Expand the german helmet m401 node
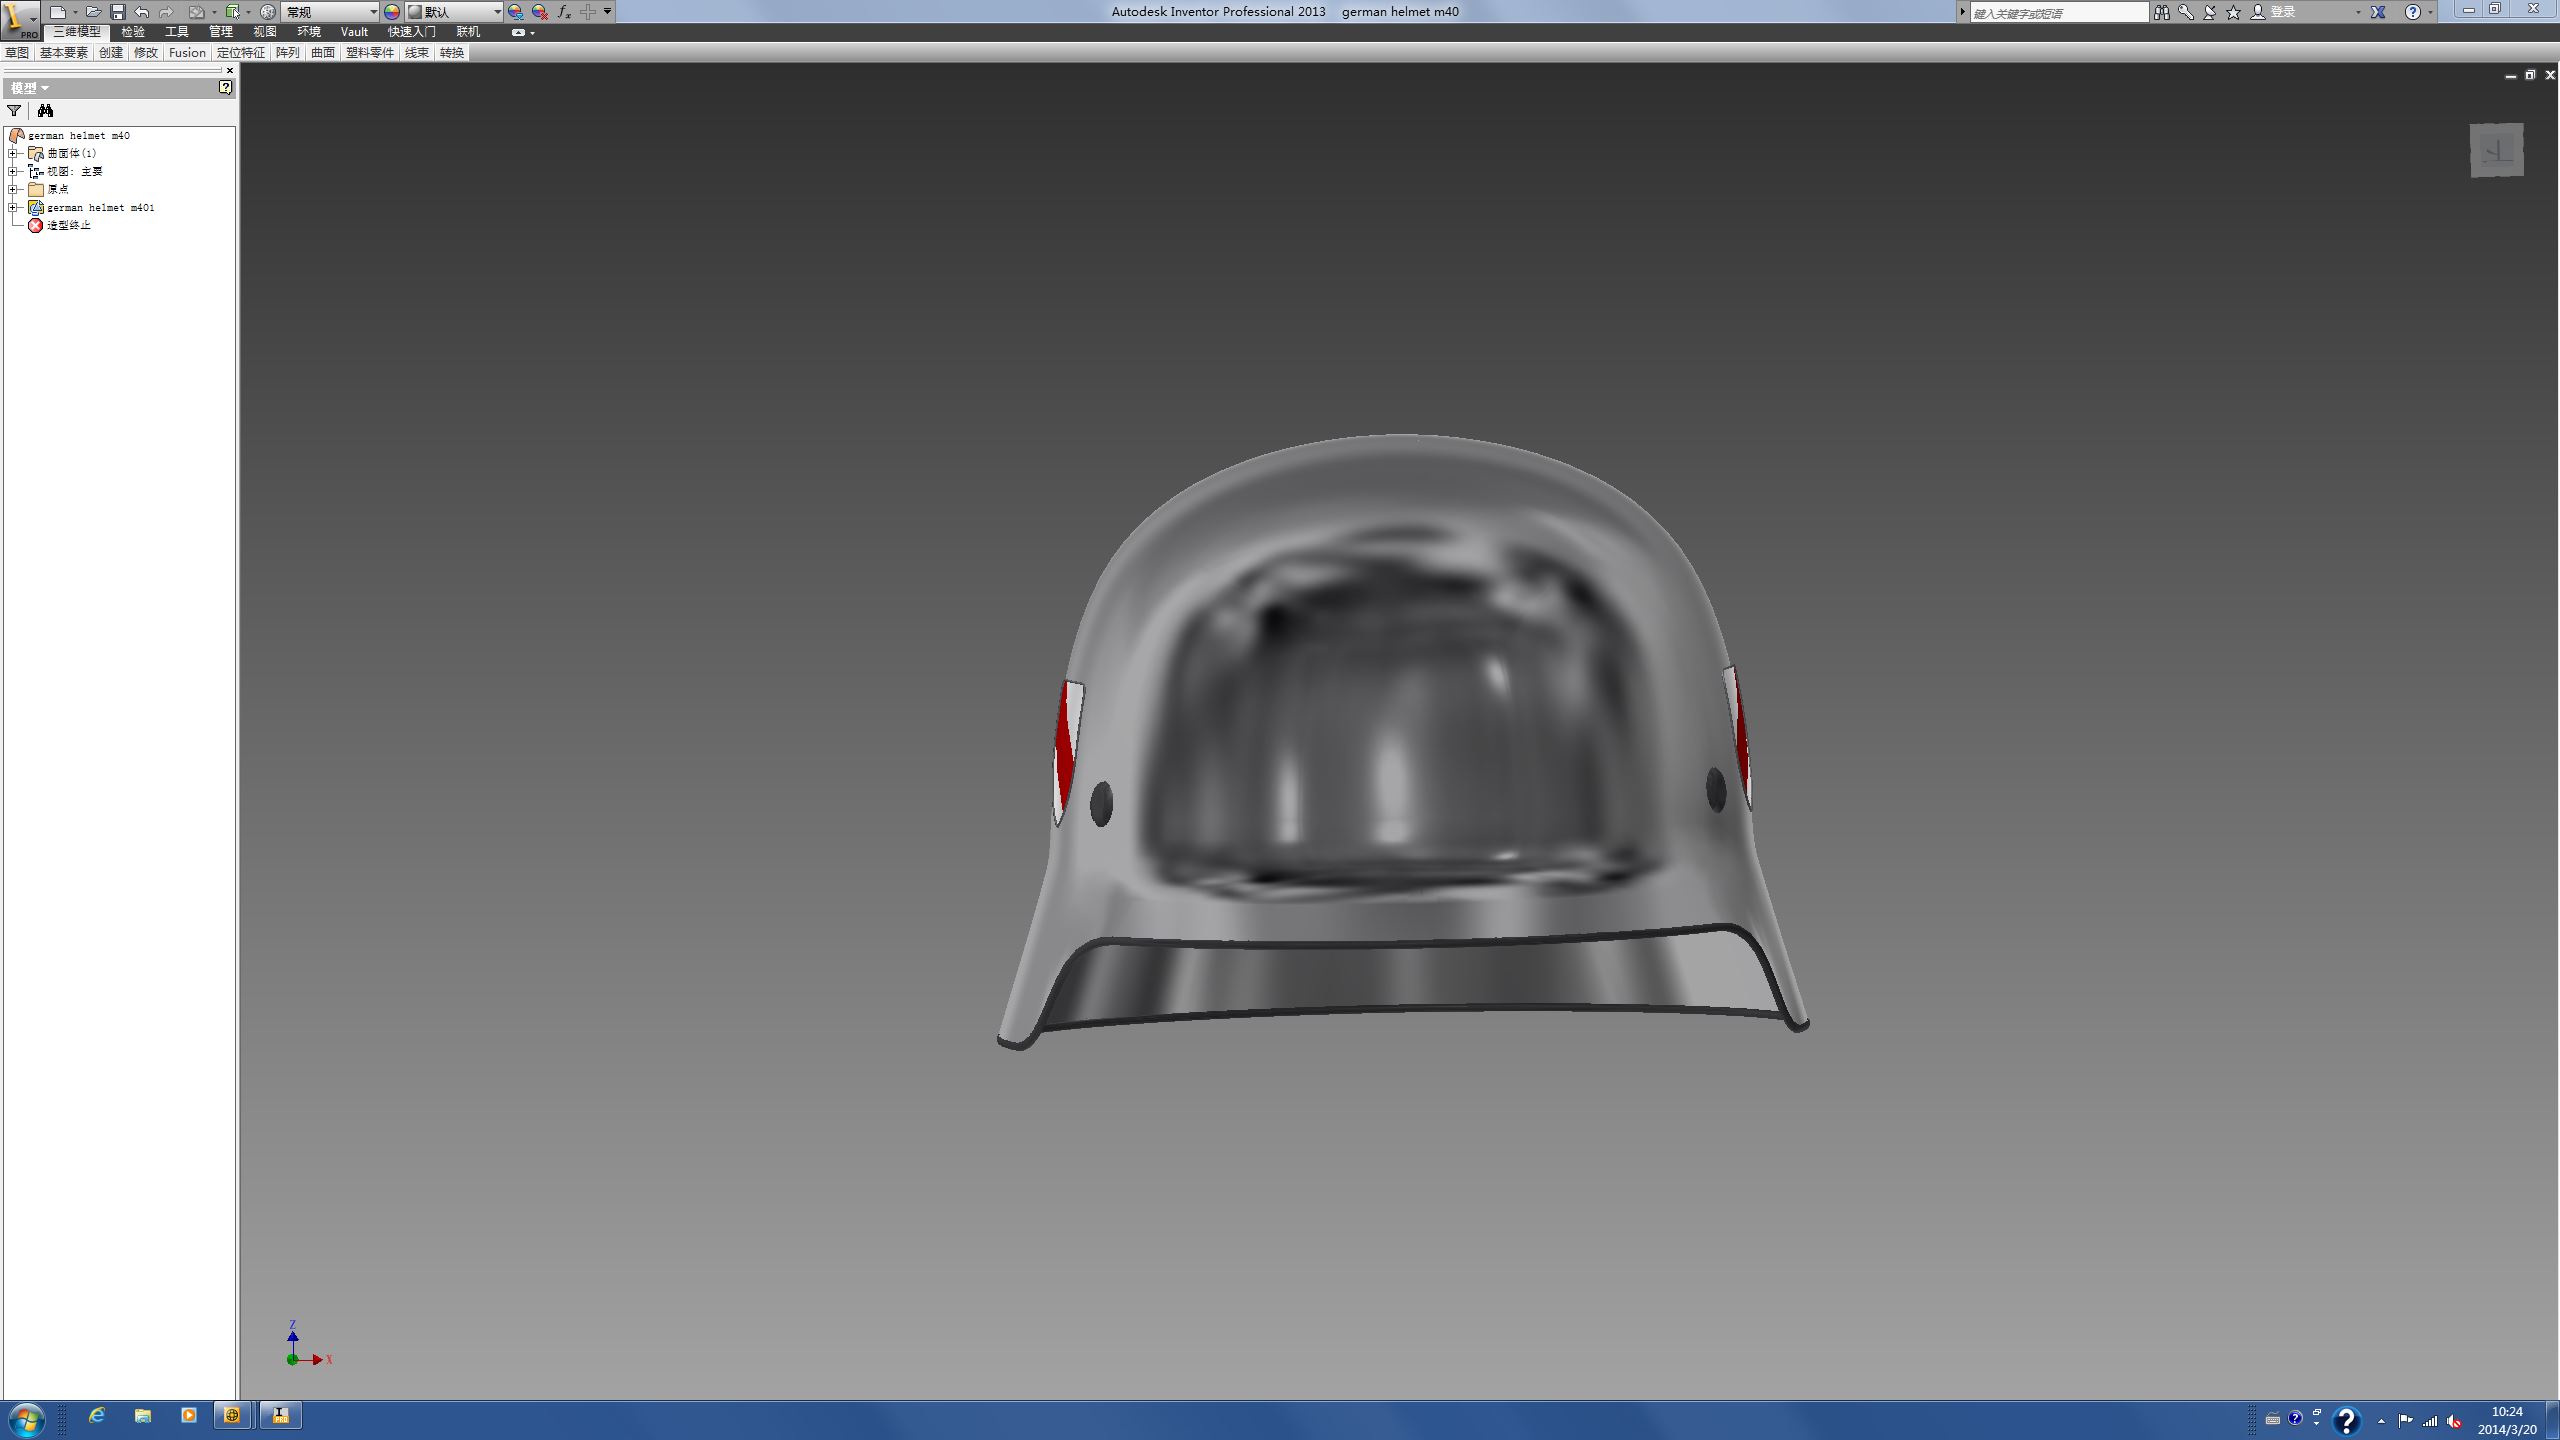Screen dimensions: 2560x1440 pos(13,207)
